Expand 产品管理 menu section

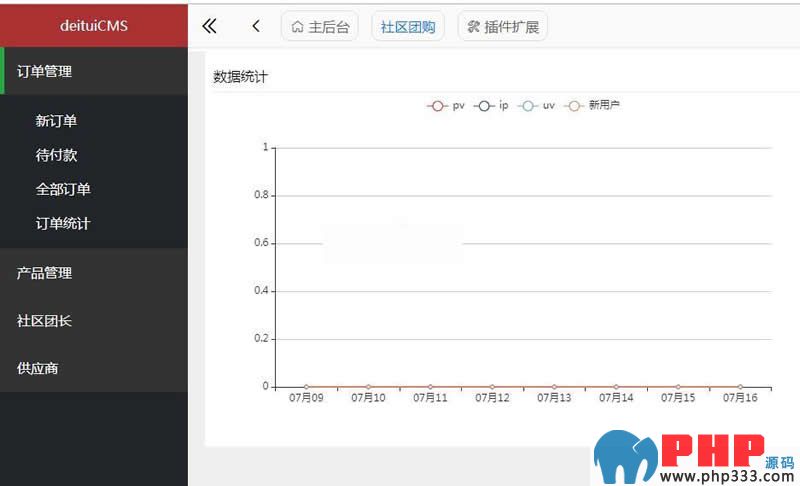[x=94, y=273]
